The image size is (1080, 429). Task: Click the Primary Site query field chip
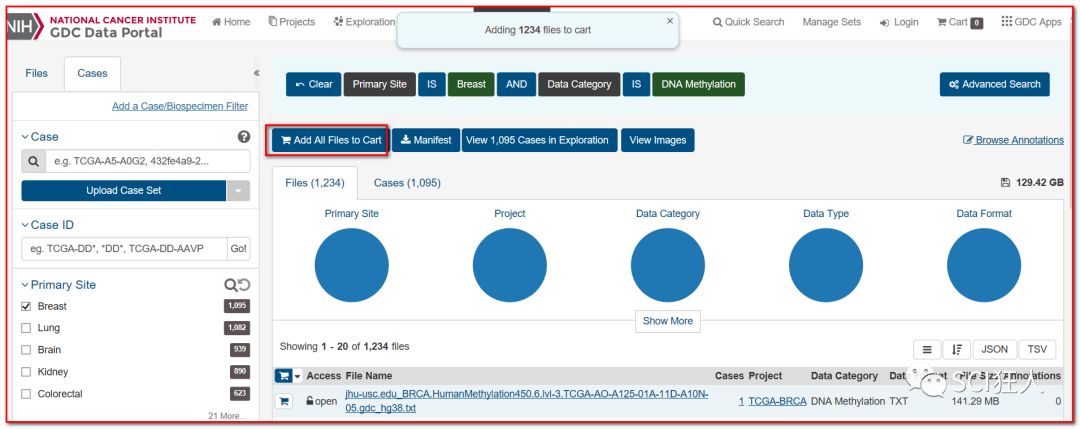pos(380,85)
